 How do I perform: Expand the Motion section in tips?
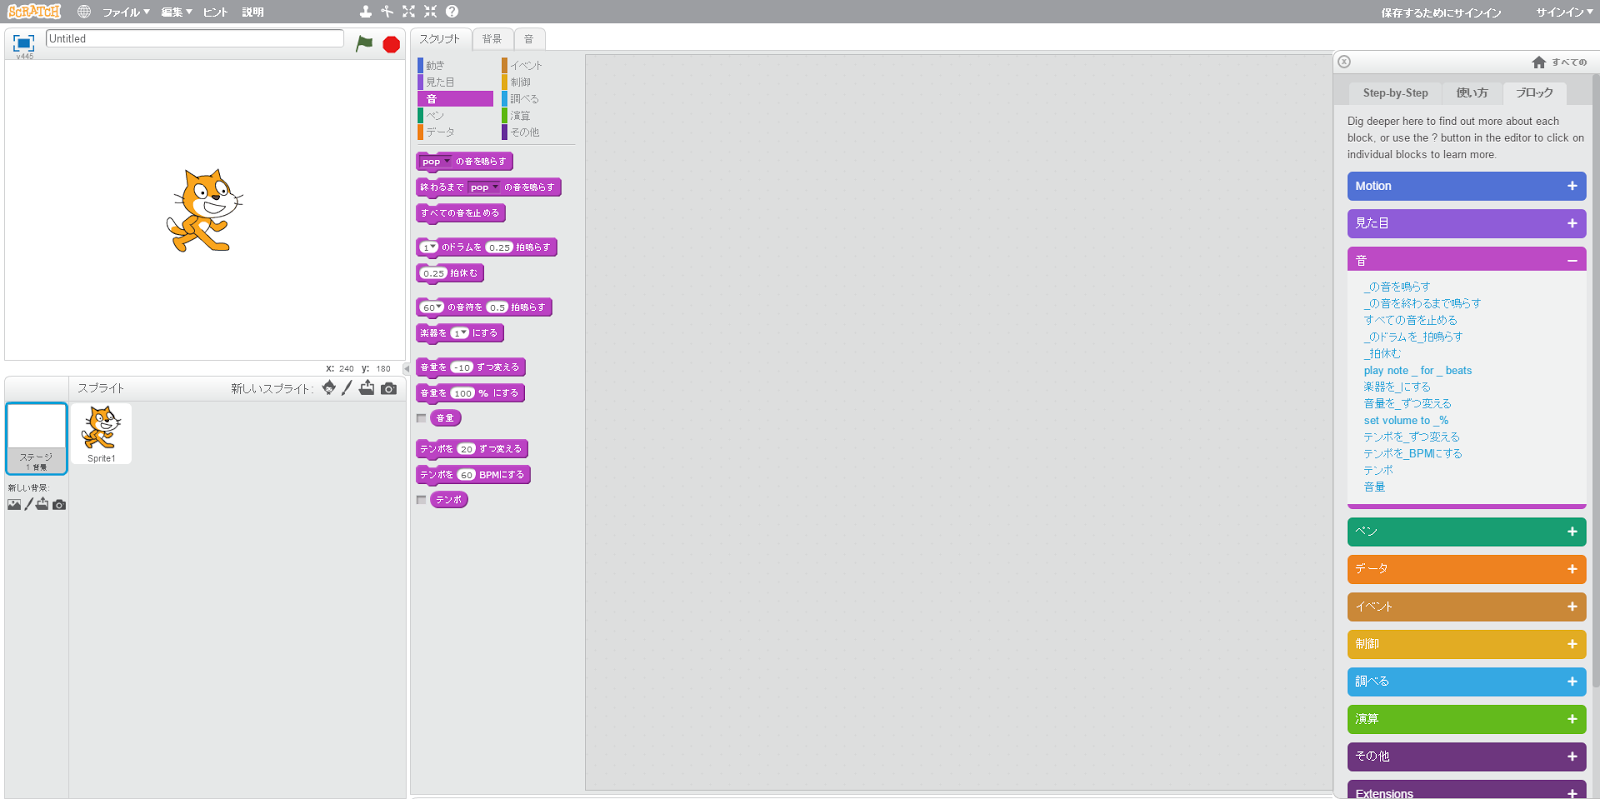point(1467,186)
